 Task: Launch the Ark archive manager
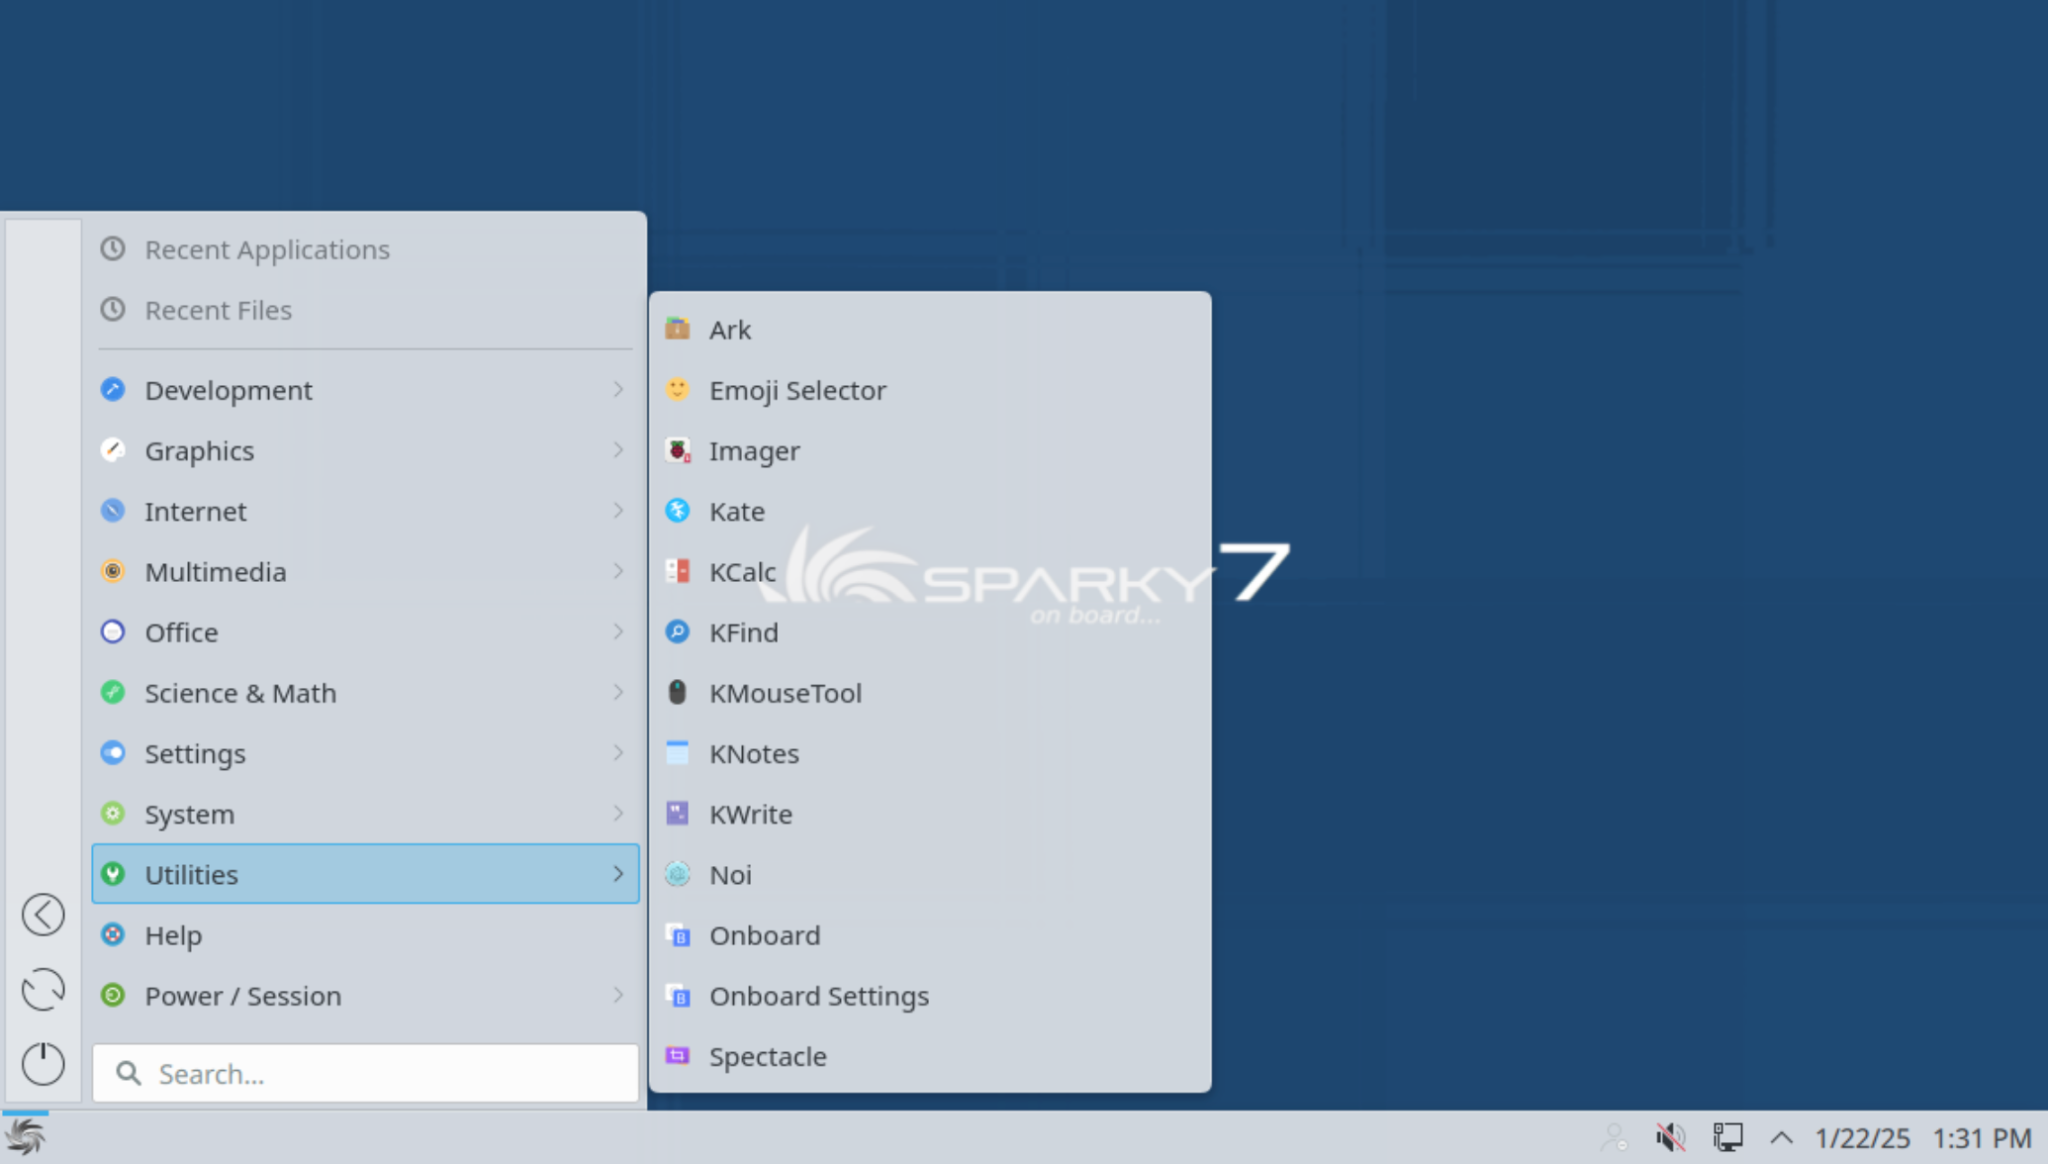pos(729,329)
